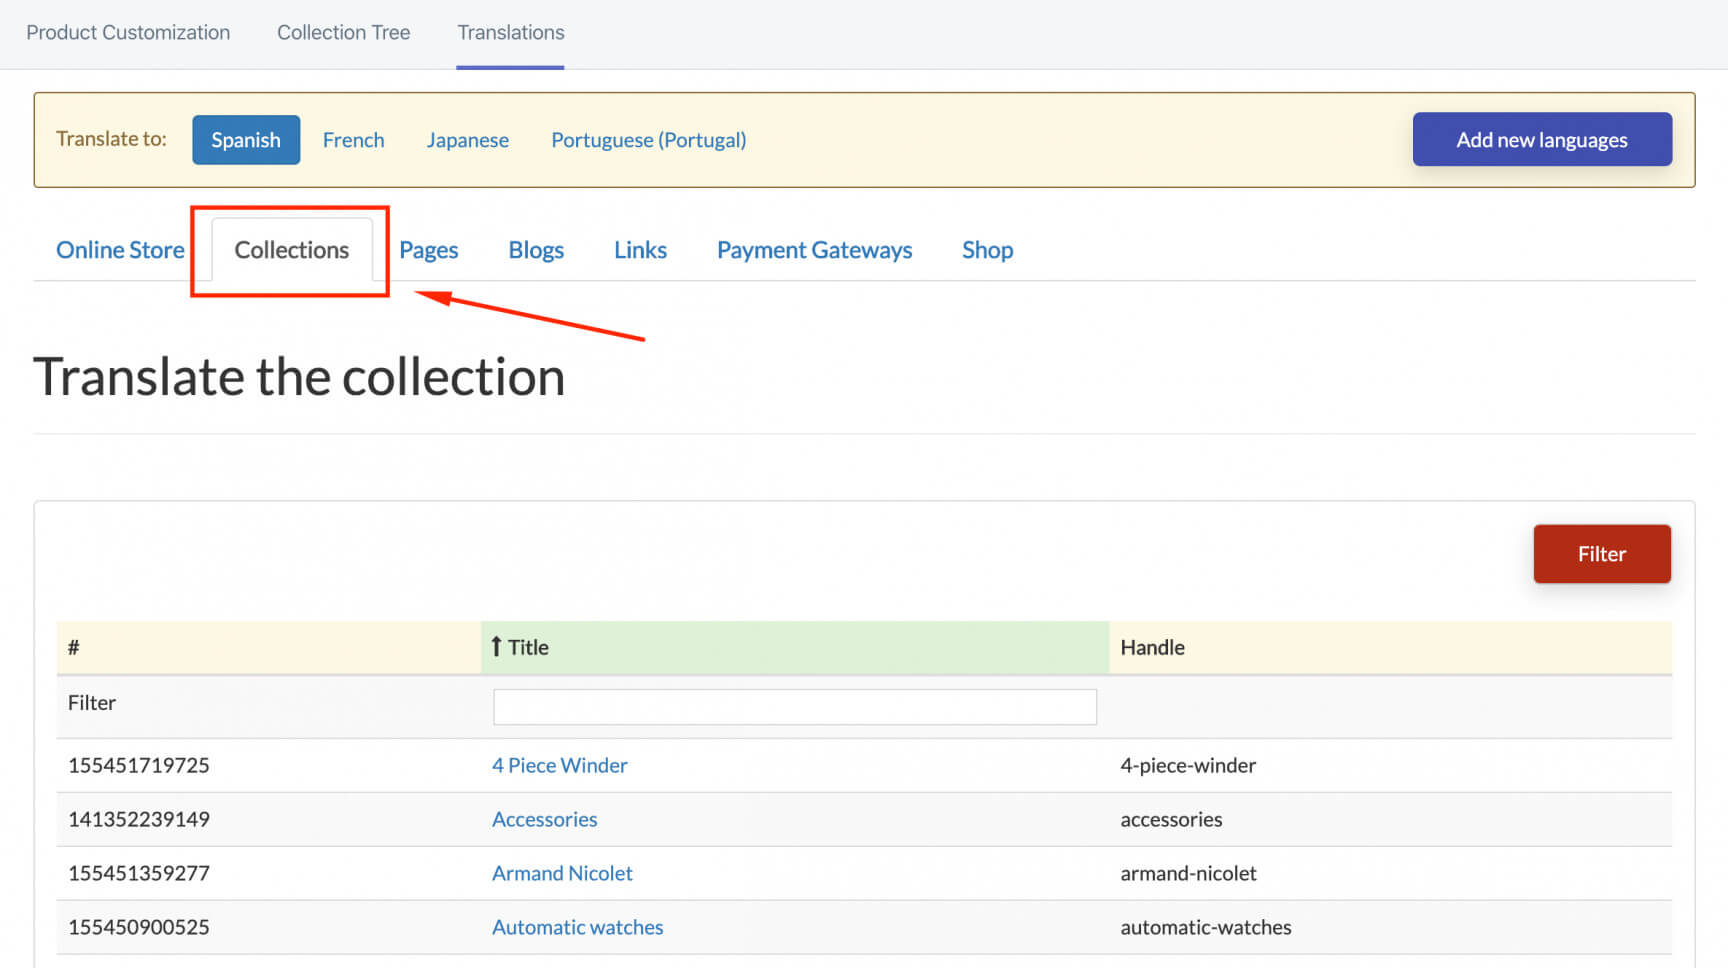Go to Payment Gateways tab
This screenshot has width=1728, height=968.
pos(814,250)
